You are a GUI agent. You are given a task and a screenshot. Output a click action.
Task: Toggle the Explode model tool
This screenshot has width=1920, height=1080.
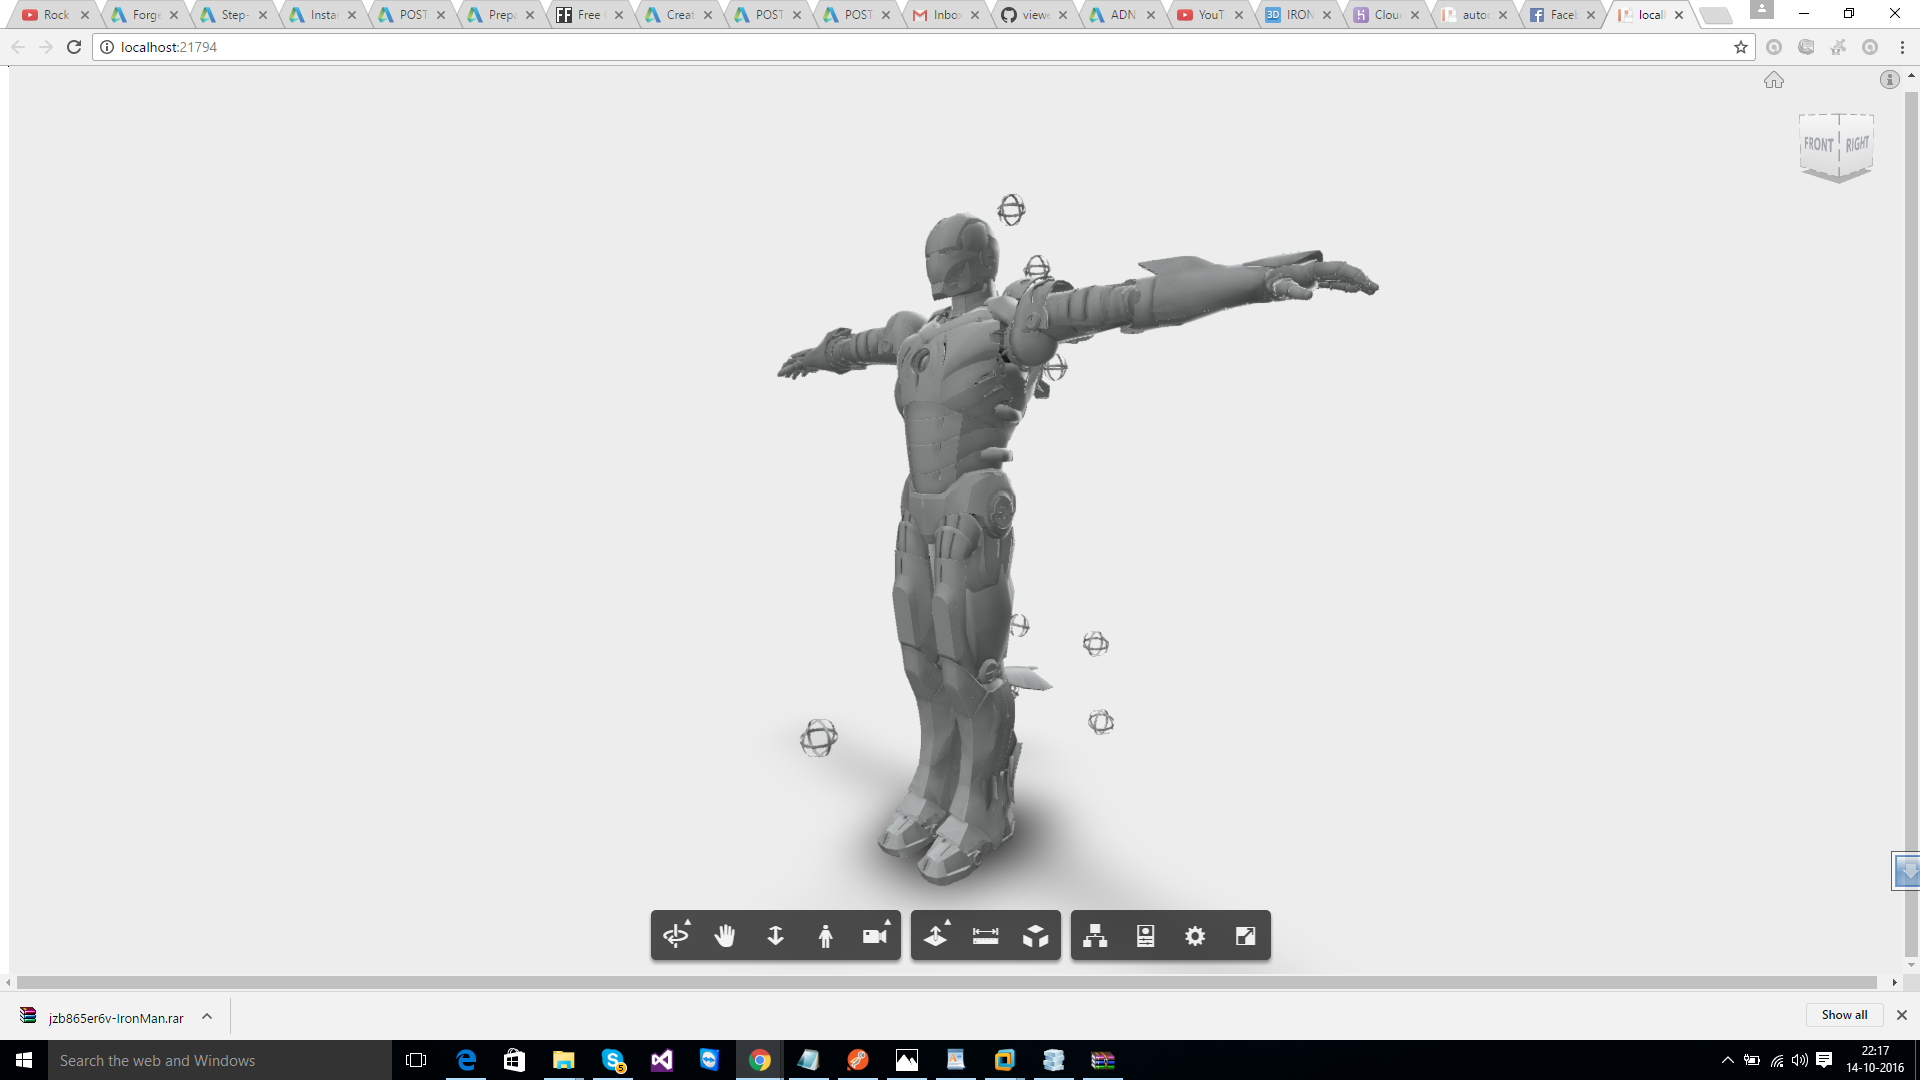[x=1035, y=936]
